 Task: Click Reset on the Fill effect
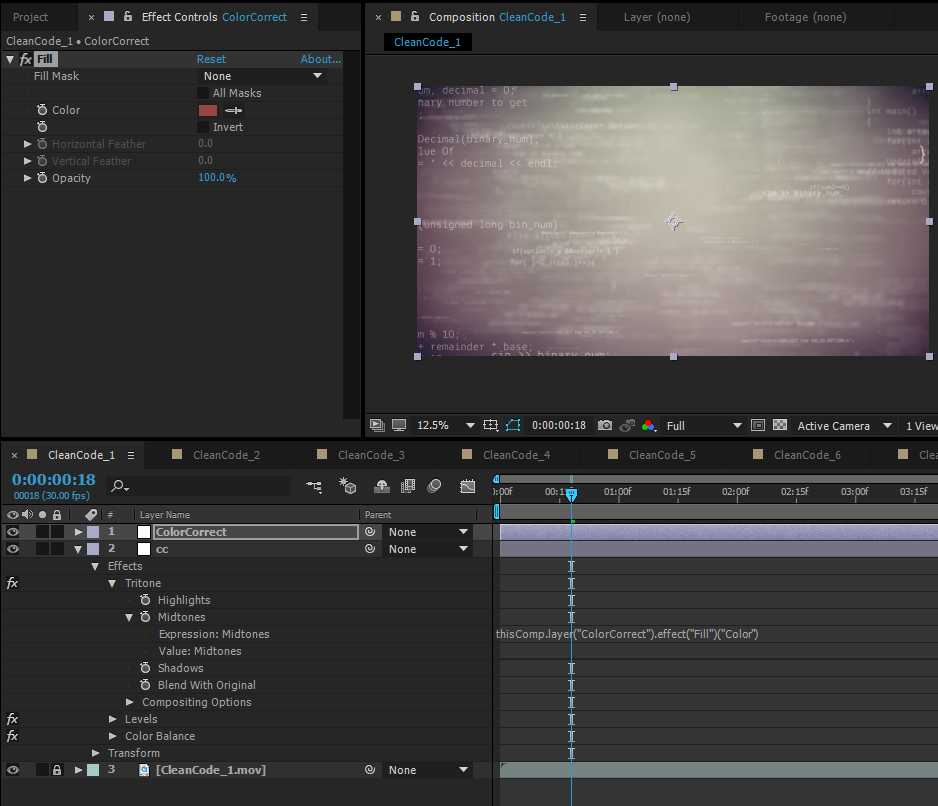pos(211,59)
